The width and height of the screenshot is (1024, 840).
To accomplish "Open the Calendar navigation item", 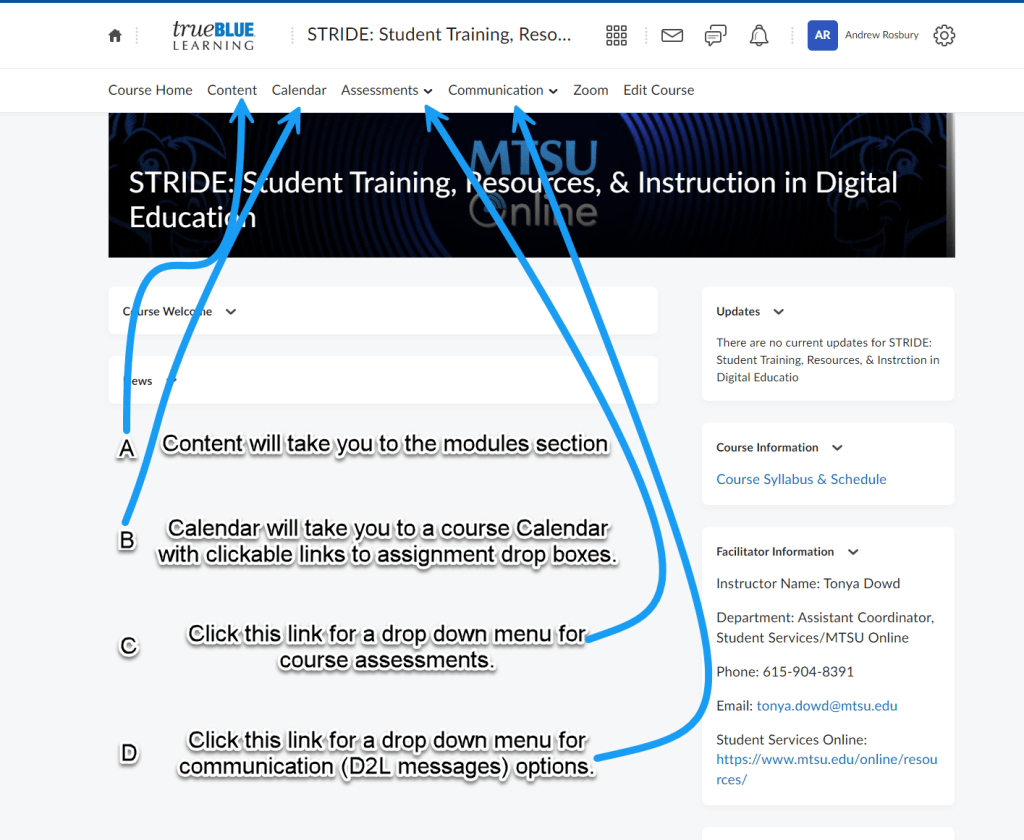I will [x=299, y=90].
